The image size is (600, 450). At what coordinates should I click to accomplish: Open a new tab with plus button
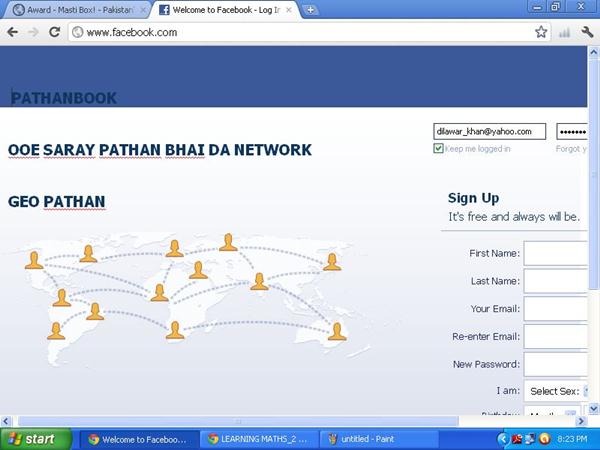click(311, 10)
